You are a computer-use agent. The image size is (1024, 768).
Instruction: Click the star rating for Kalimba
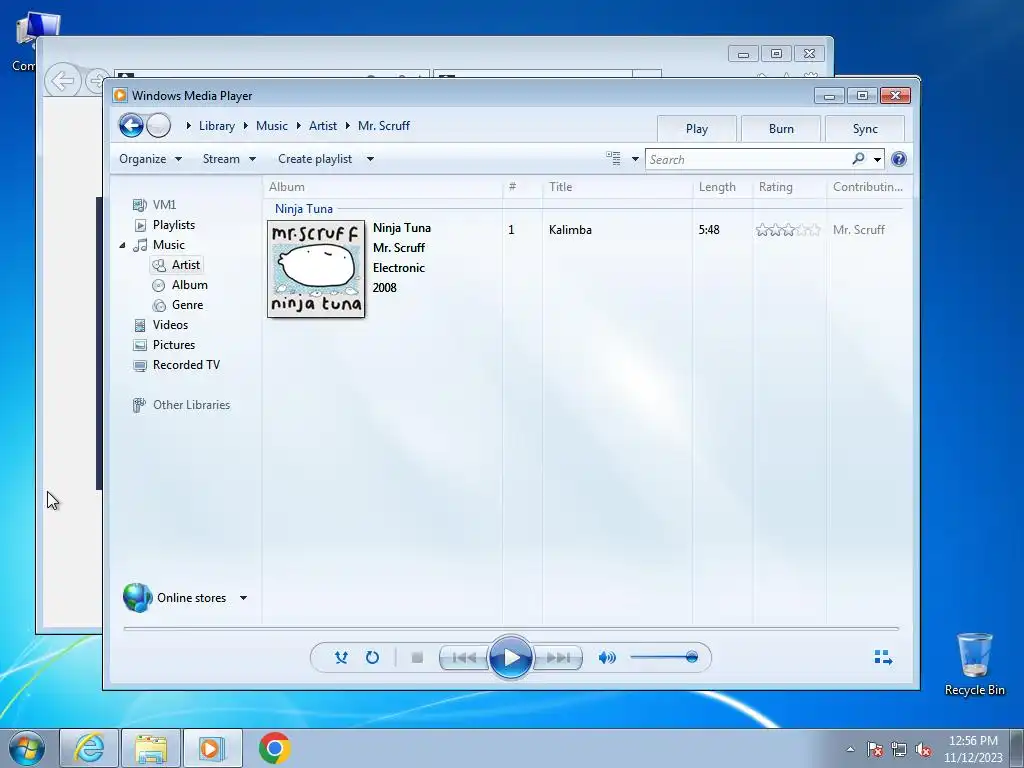(788, 230)
